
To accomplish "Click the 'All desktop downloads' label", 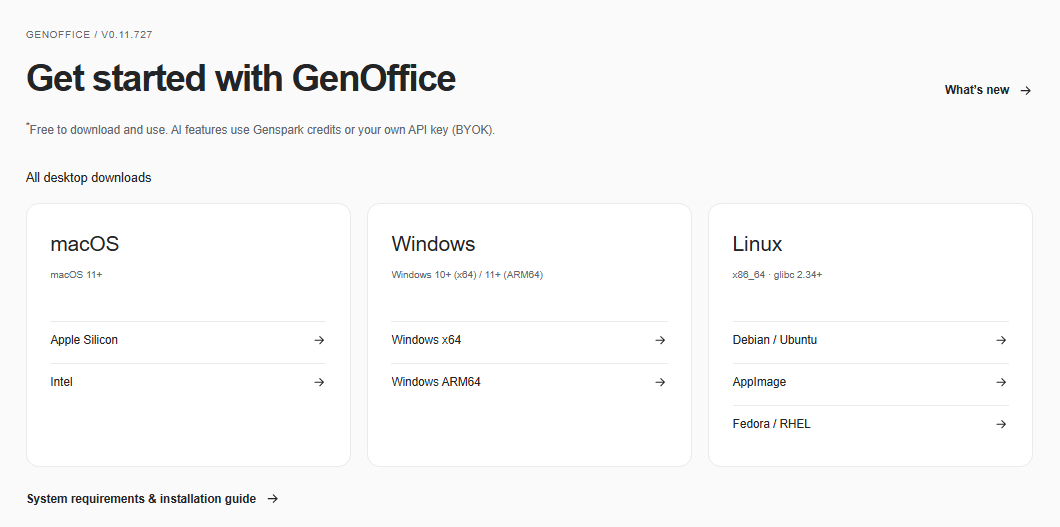I will pos(89,178).
